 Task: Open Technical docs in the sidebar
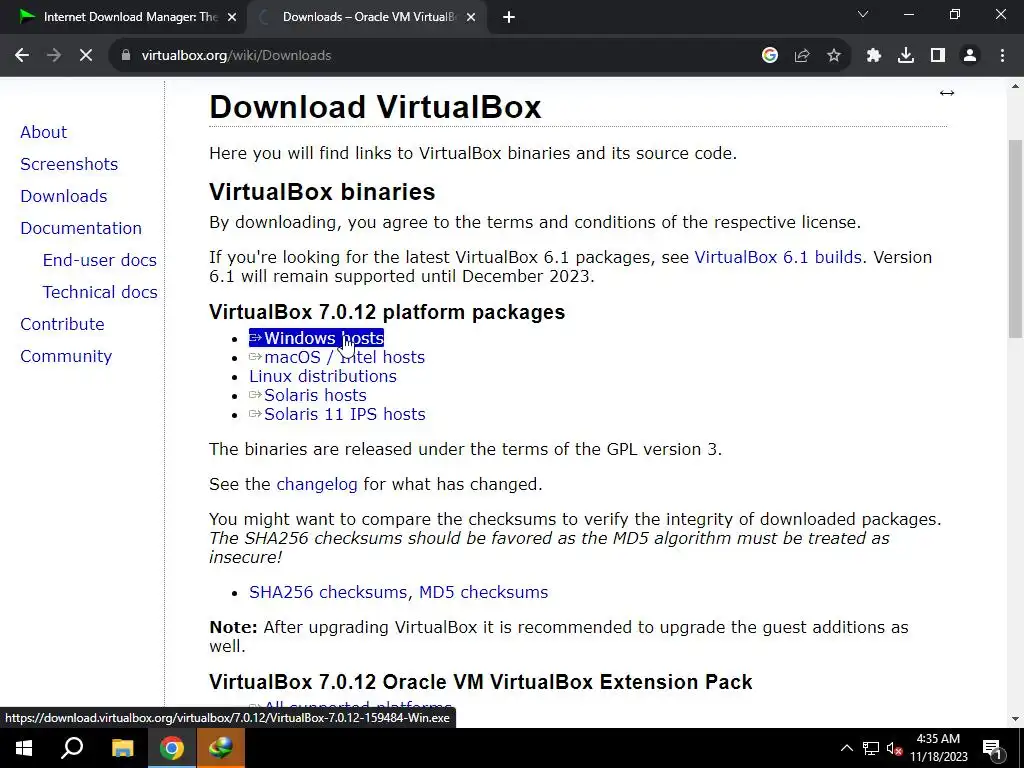pos(100,292)
